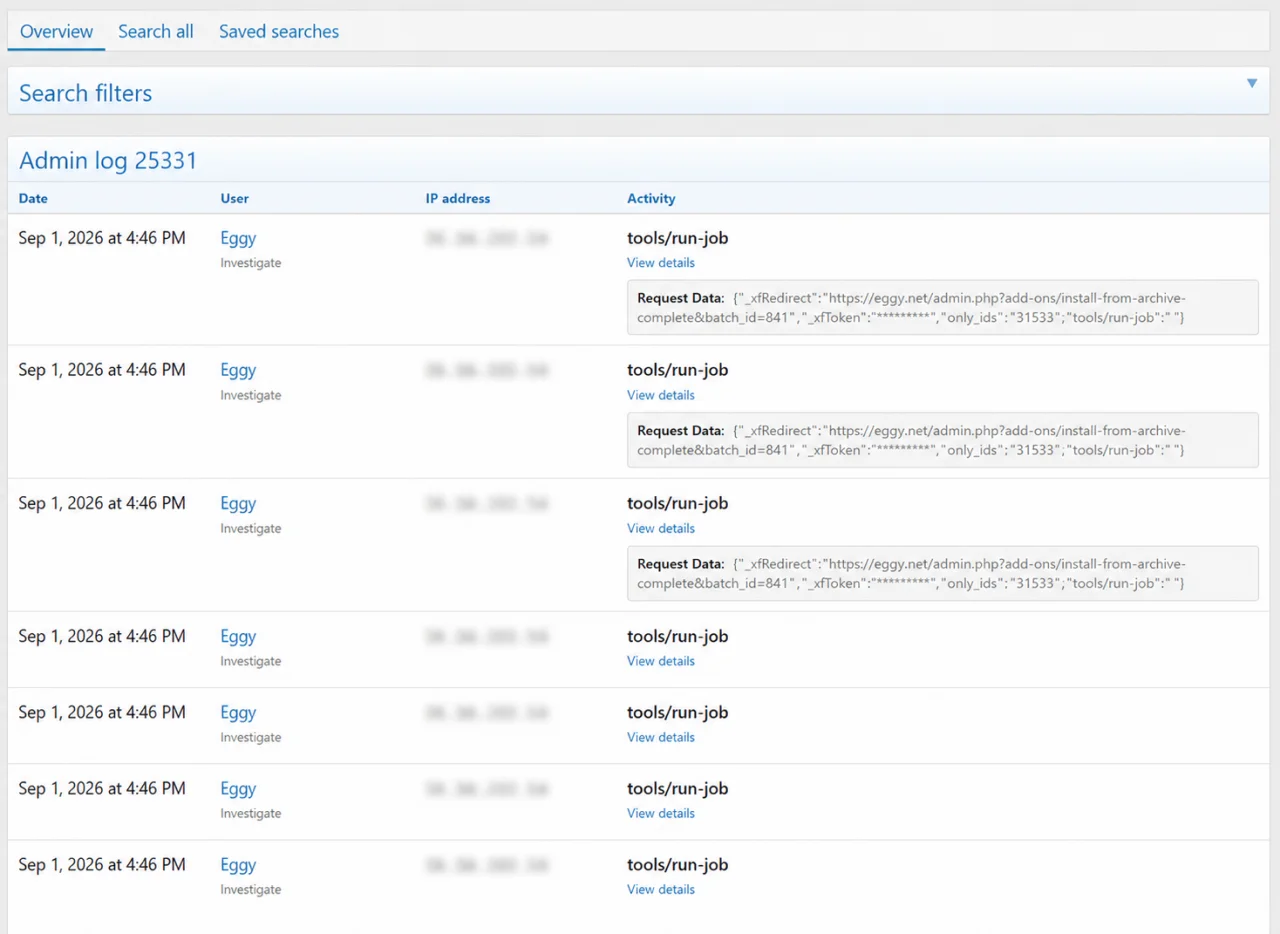
Task: Click the Admin log 25331 heading
Action: pos(108,160)
